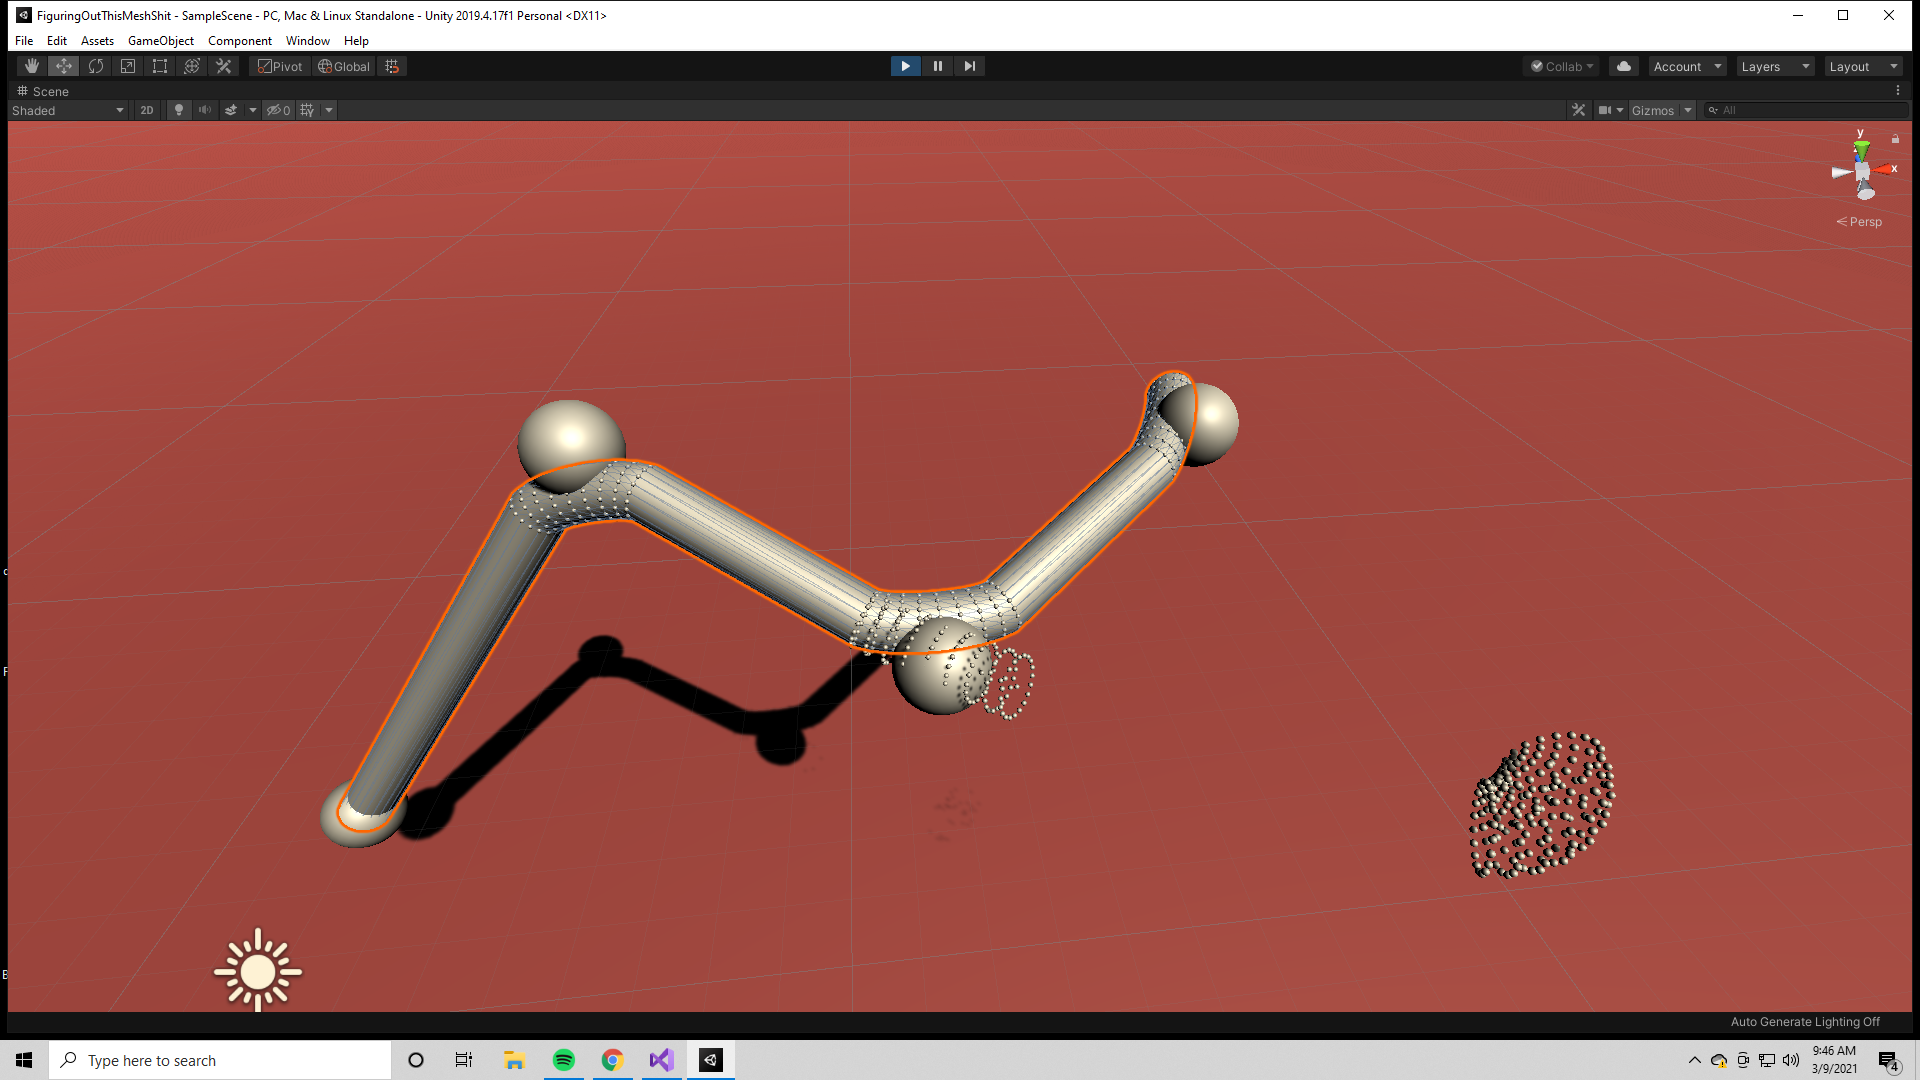
Task: Open scene component editor tools icon
Action: (x=1579, y=110)
